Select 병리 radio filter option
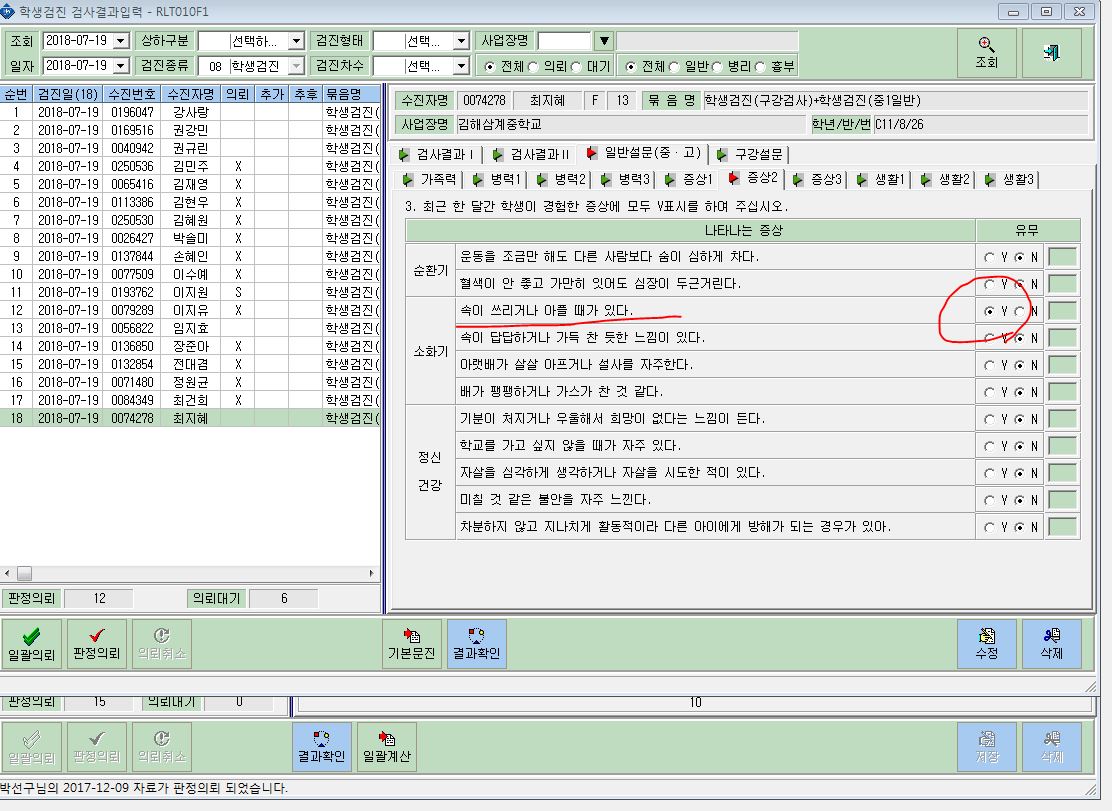Screen dimensions: 1112x811 coord(716,67)
